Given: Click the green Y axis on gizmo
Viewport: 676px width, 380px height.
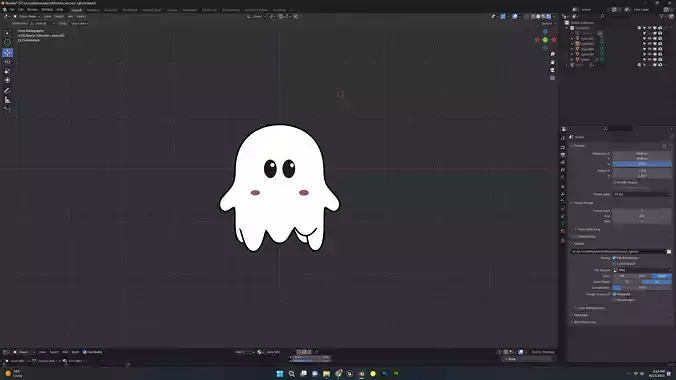Looking at the screenshot, I should tap(545, 40).
